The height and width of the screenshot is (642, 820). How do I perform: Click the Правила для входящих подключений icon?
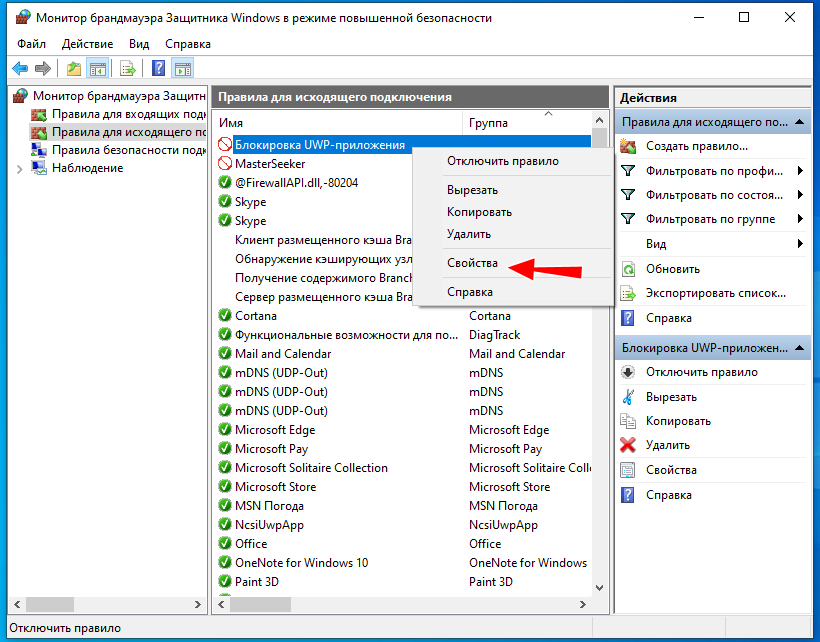click(x=39, y=114)
